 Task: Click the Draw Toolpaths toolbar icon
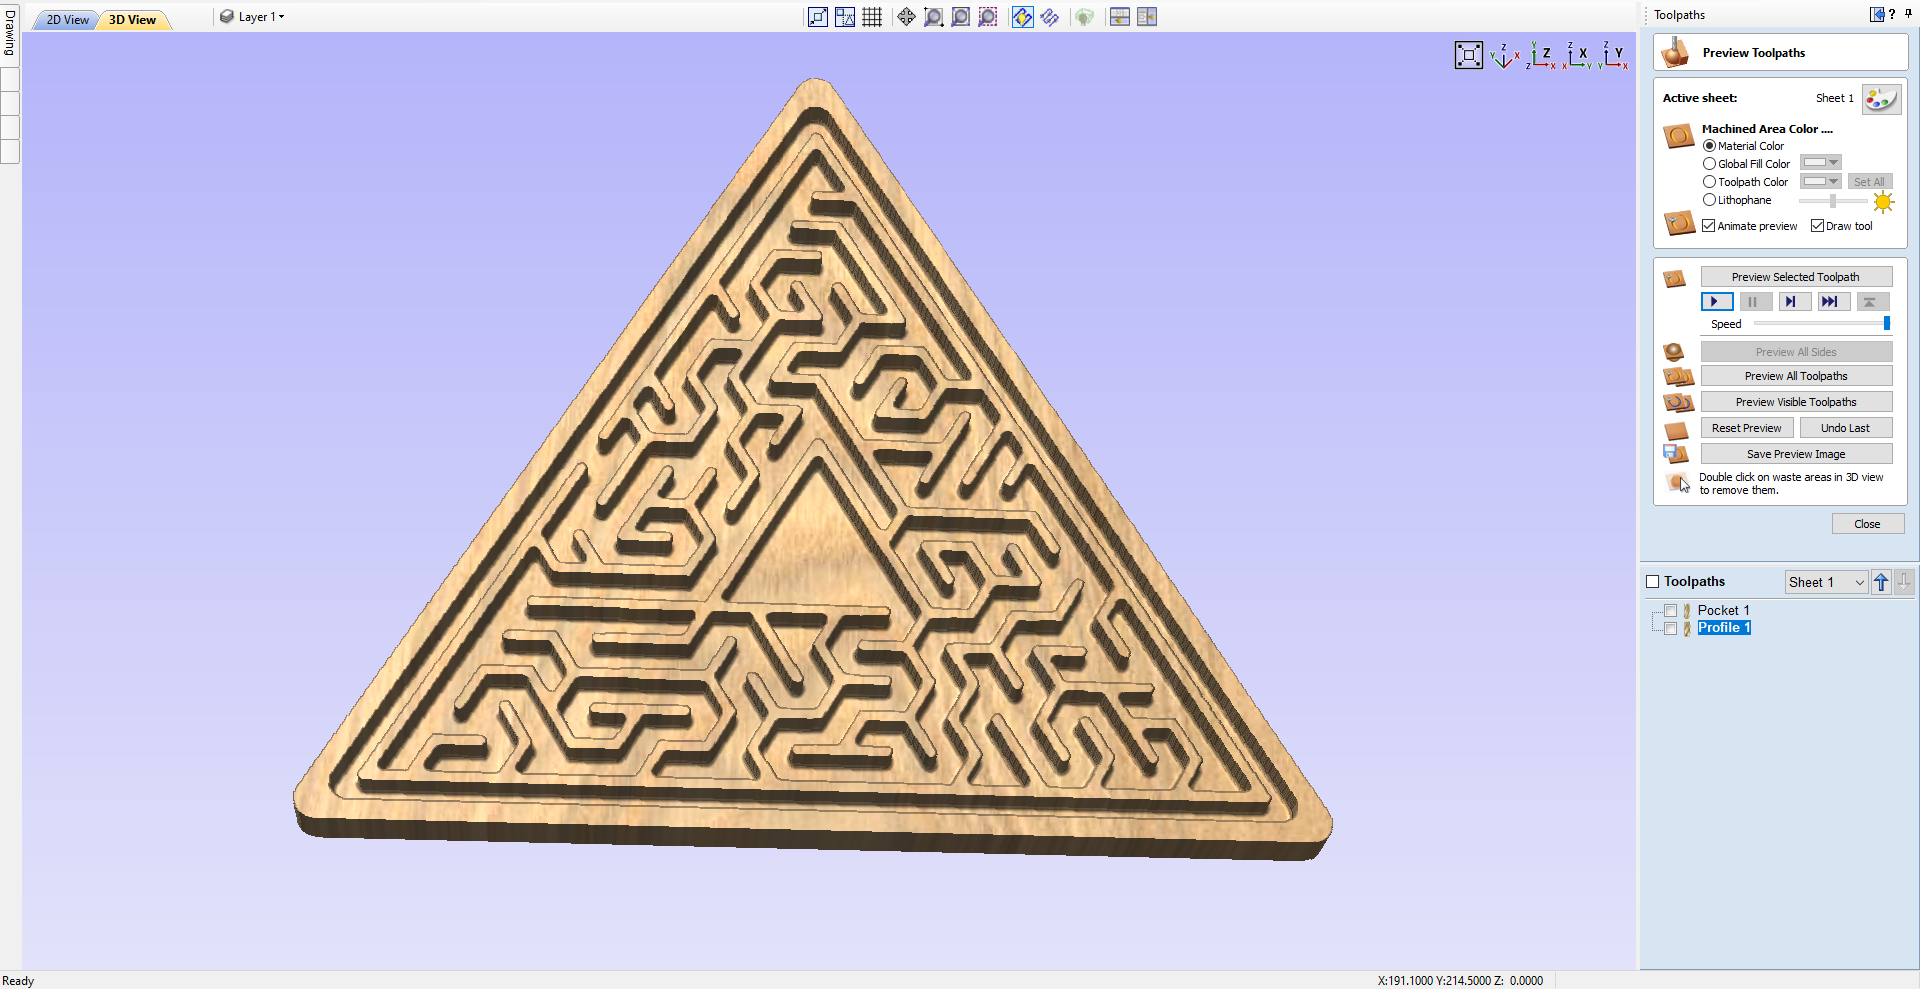[x=1050, y=16]
